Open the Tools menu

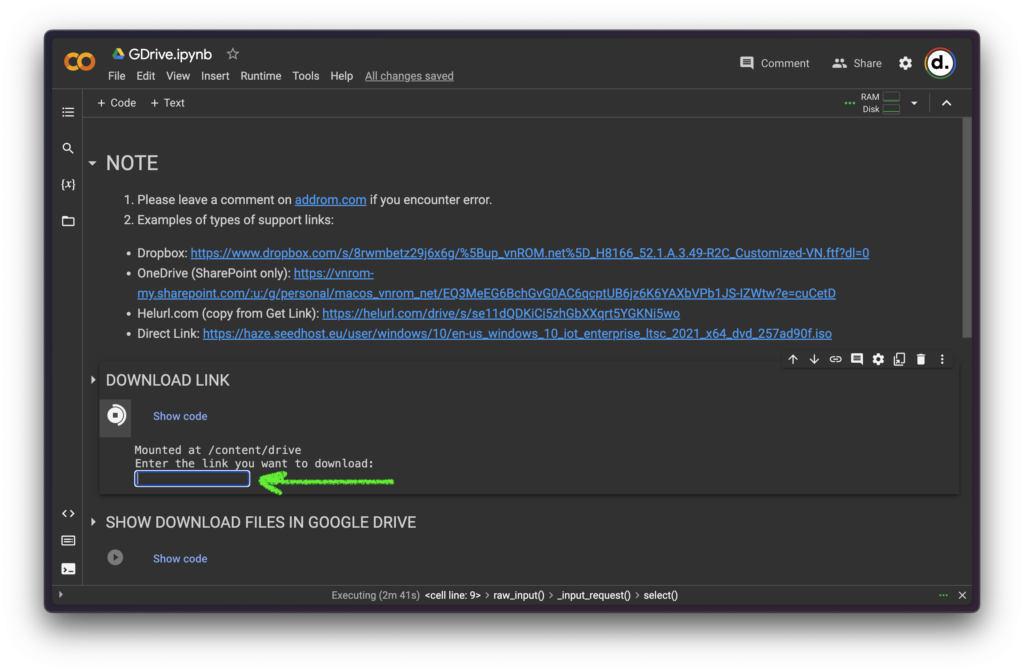pyautogui.click(x=306, y=76)
